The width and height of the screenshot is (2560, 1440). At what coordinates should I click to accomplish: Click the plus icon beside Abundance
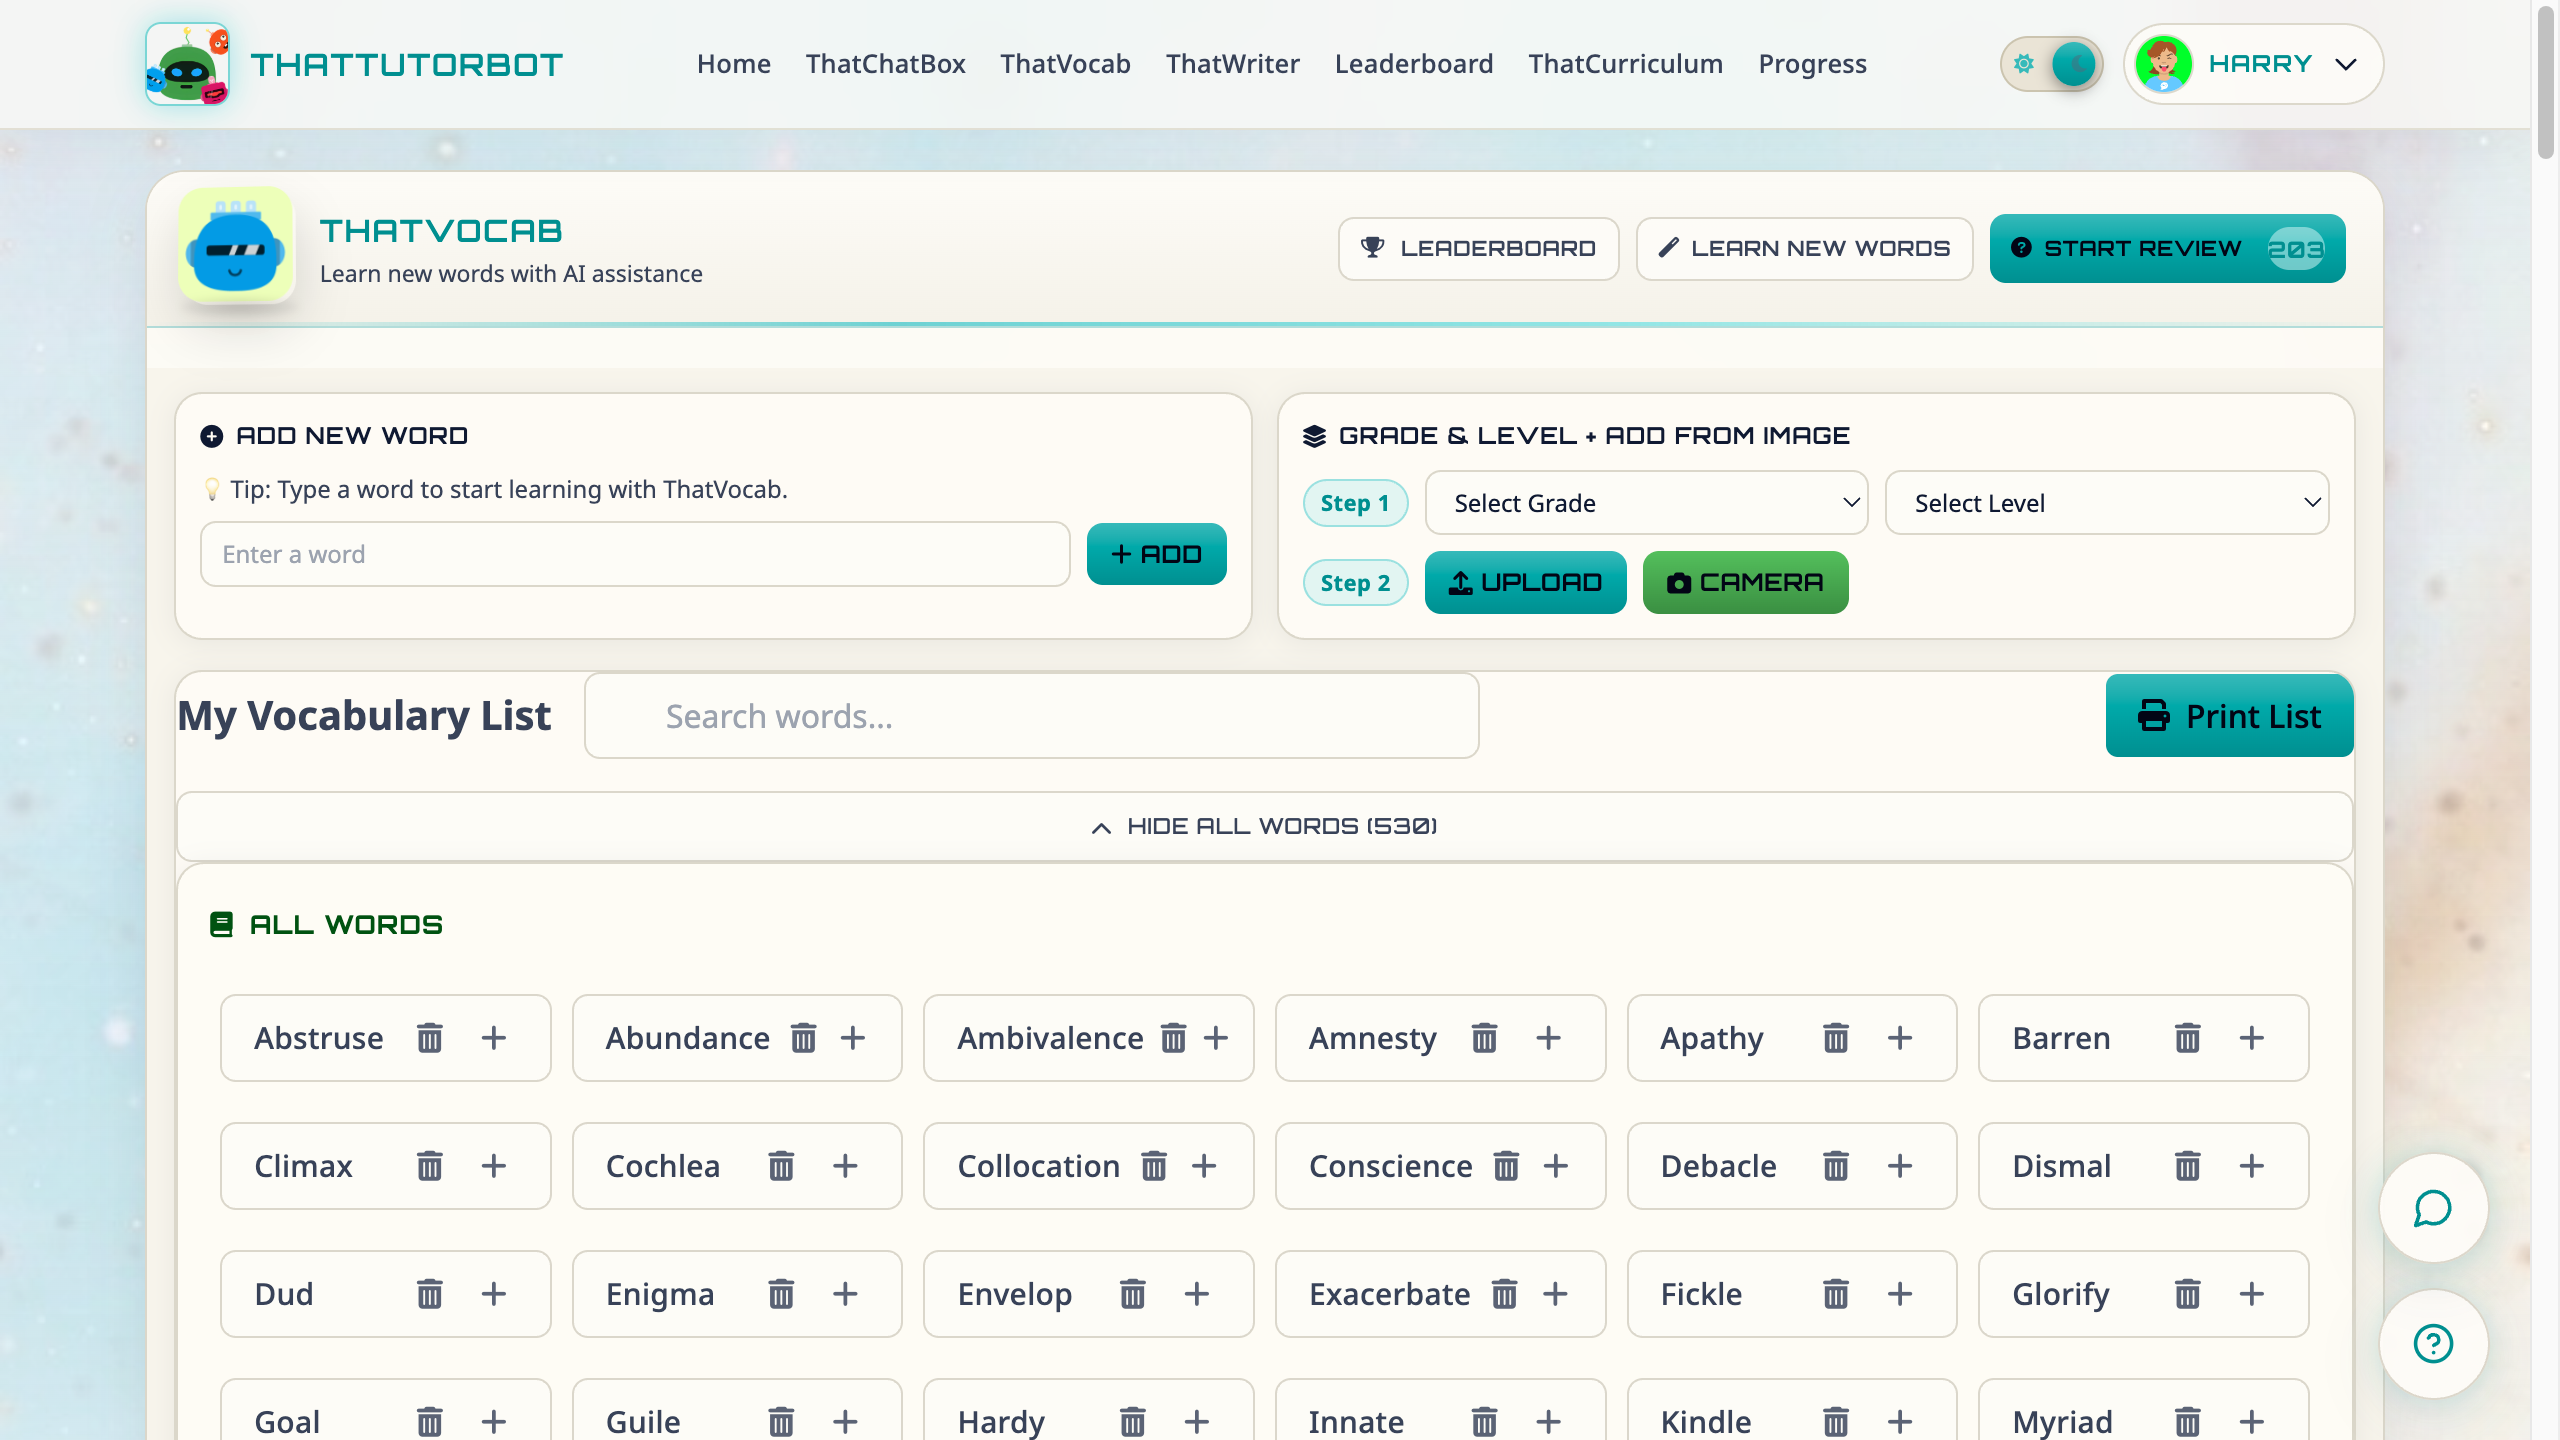tap(853, 1038)
